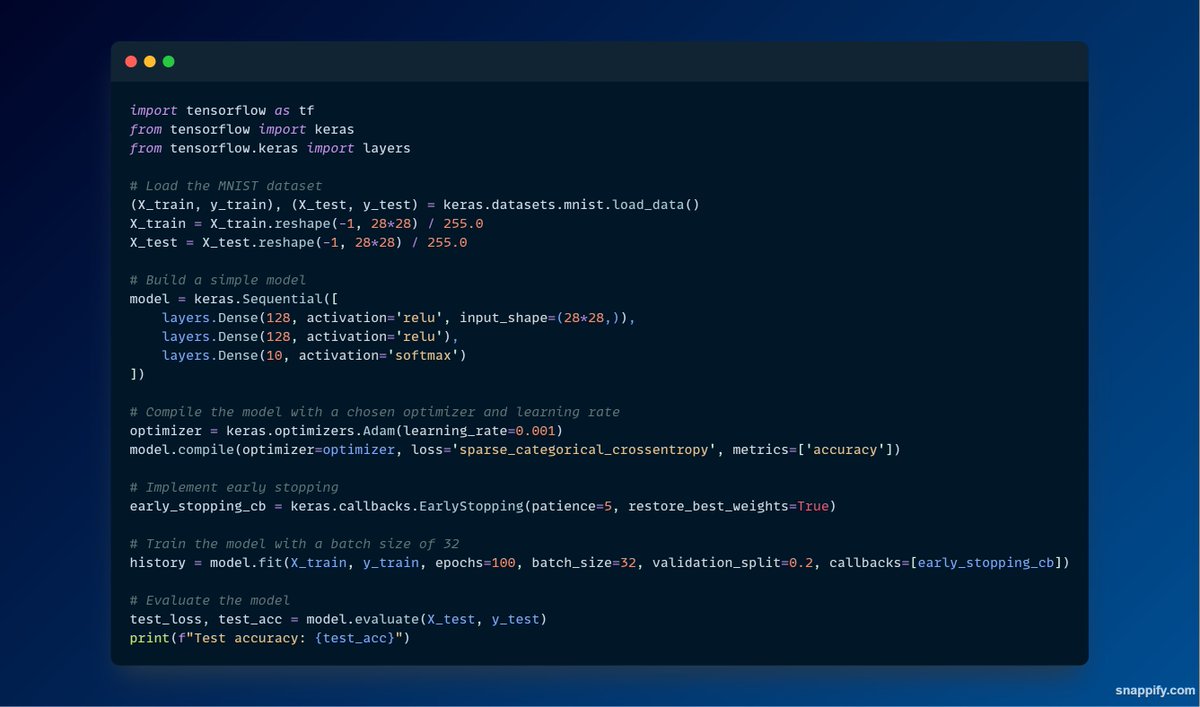Screen dimensions: 1200x707
Task: Click the closing '])' line of the model
Action: click(138, 374)
